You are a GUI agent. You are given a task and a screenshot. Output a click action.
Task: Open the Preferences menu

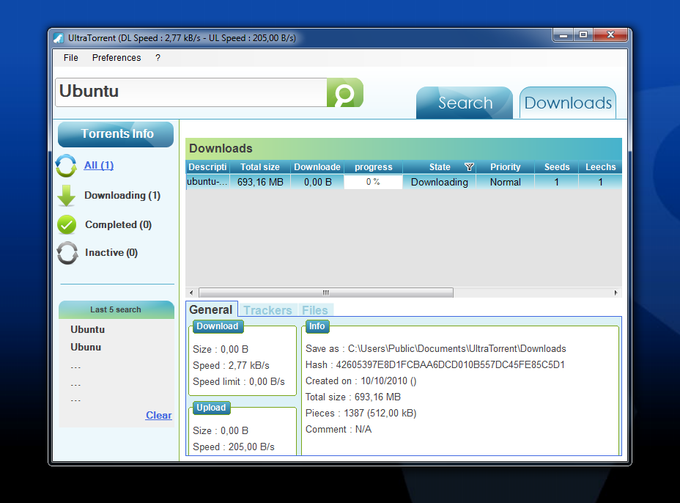[x=116, y=58]
